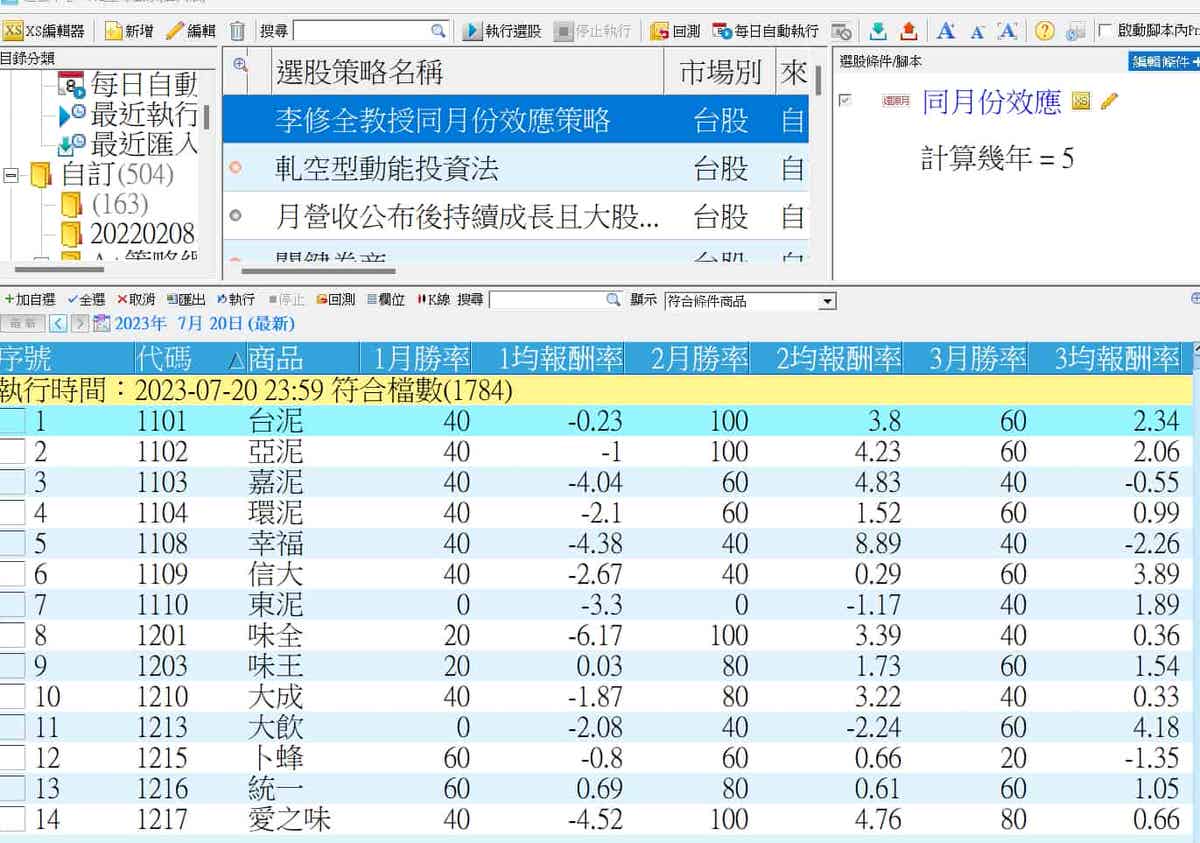1200x843 pixels.
Task: Click the help question mark icon
Action: pyautogui.click(x=1044, y=31)
